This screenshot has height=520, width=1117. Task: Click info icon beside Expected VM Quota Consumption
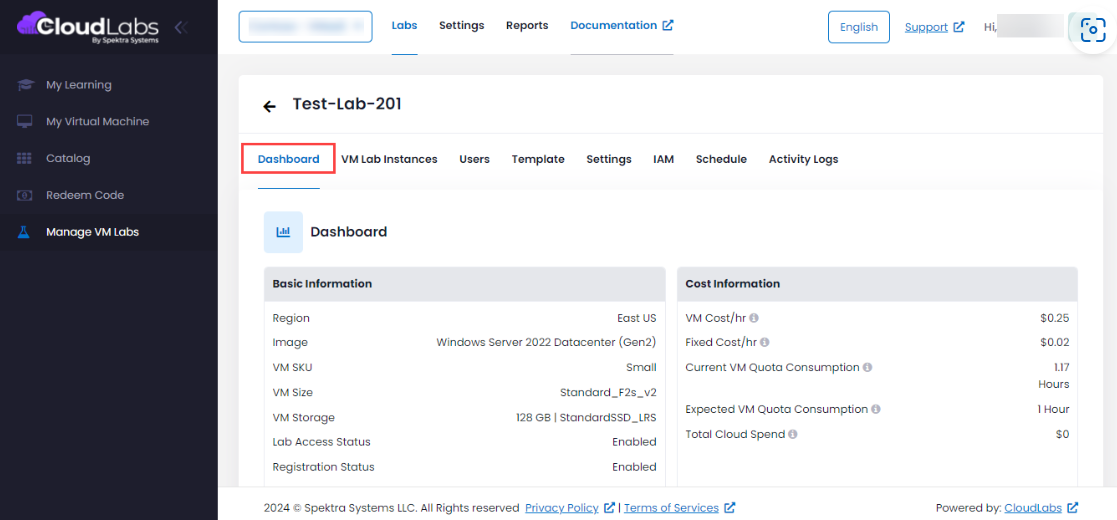876,410
